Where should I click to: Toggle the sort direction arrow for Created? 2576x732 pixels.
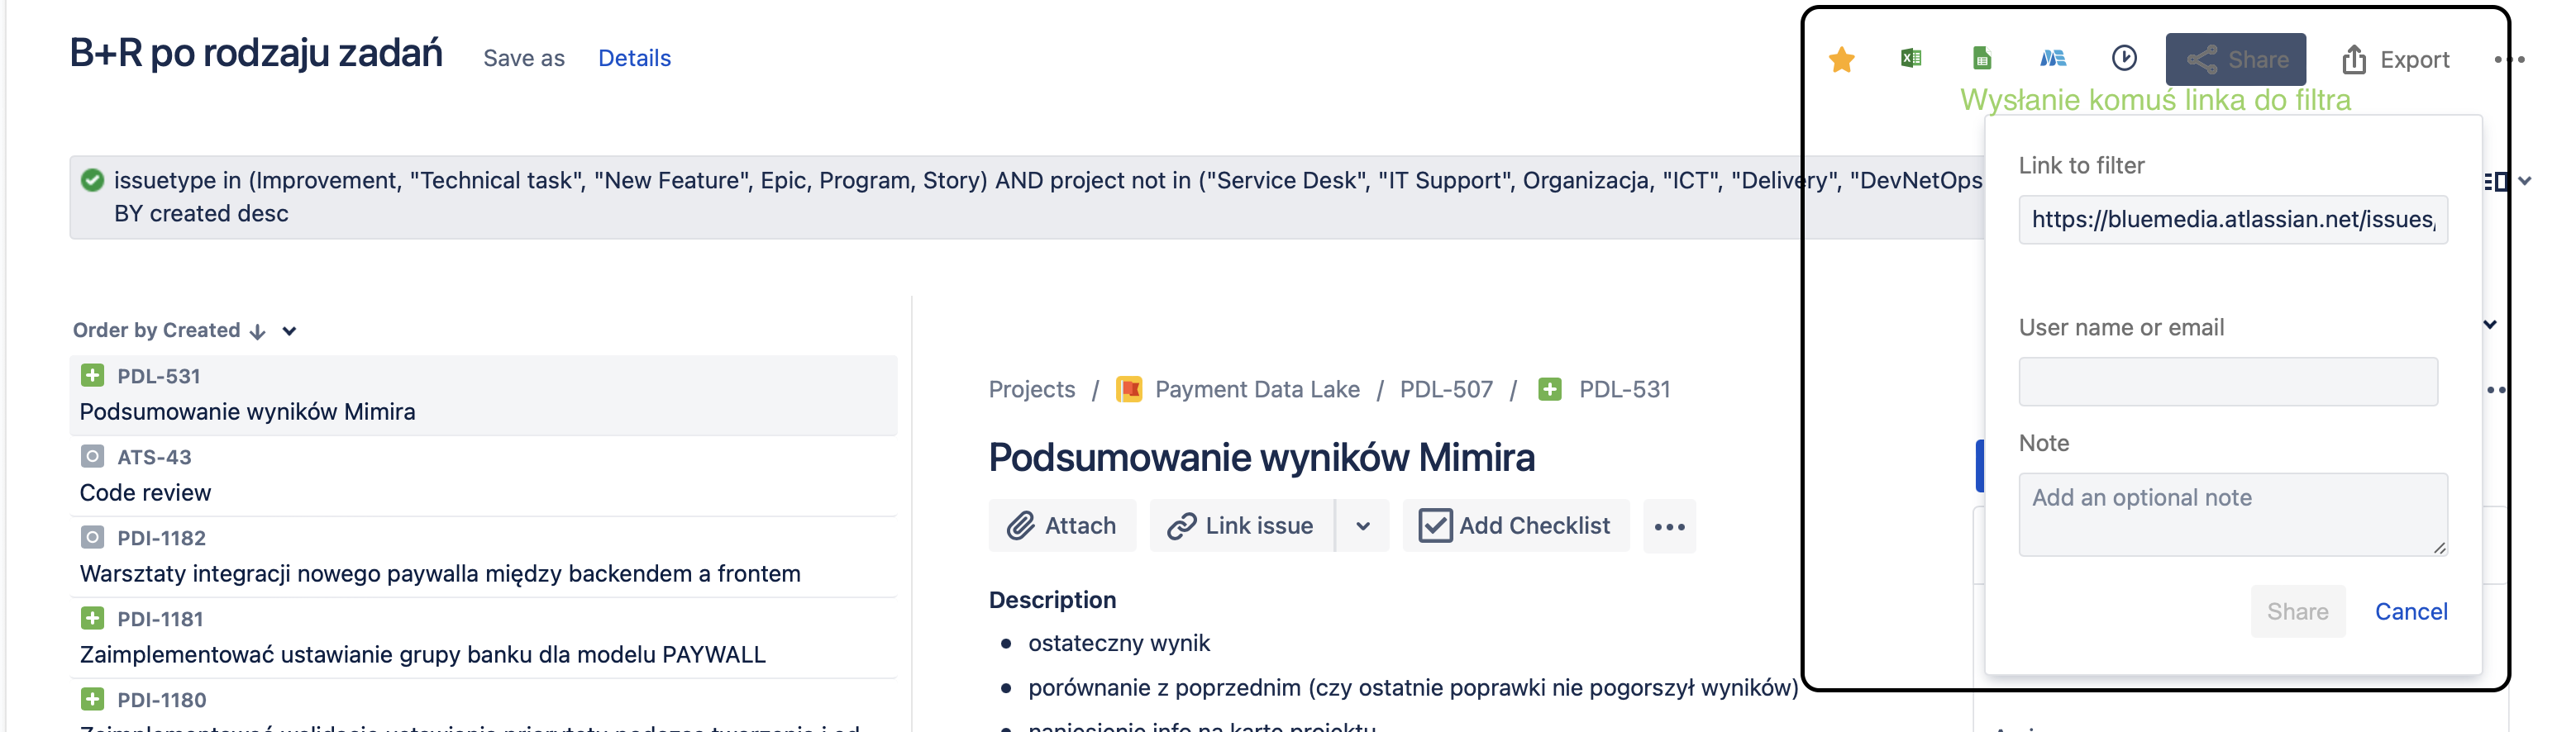(x=258, y=332)
